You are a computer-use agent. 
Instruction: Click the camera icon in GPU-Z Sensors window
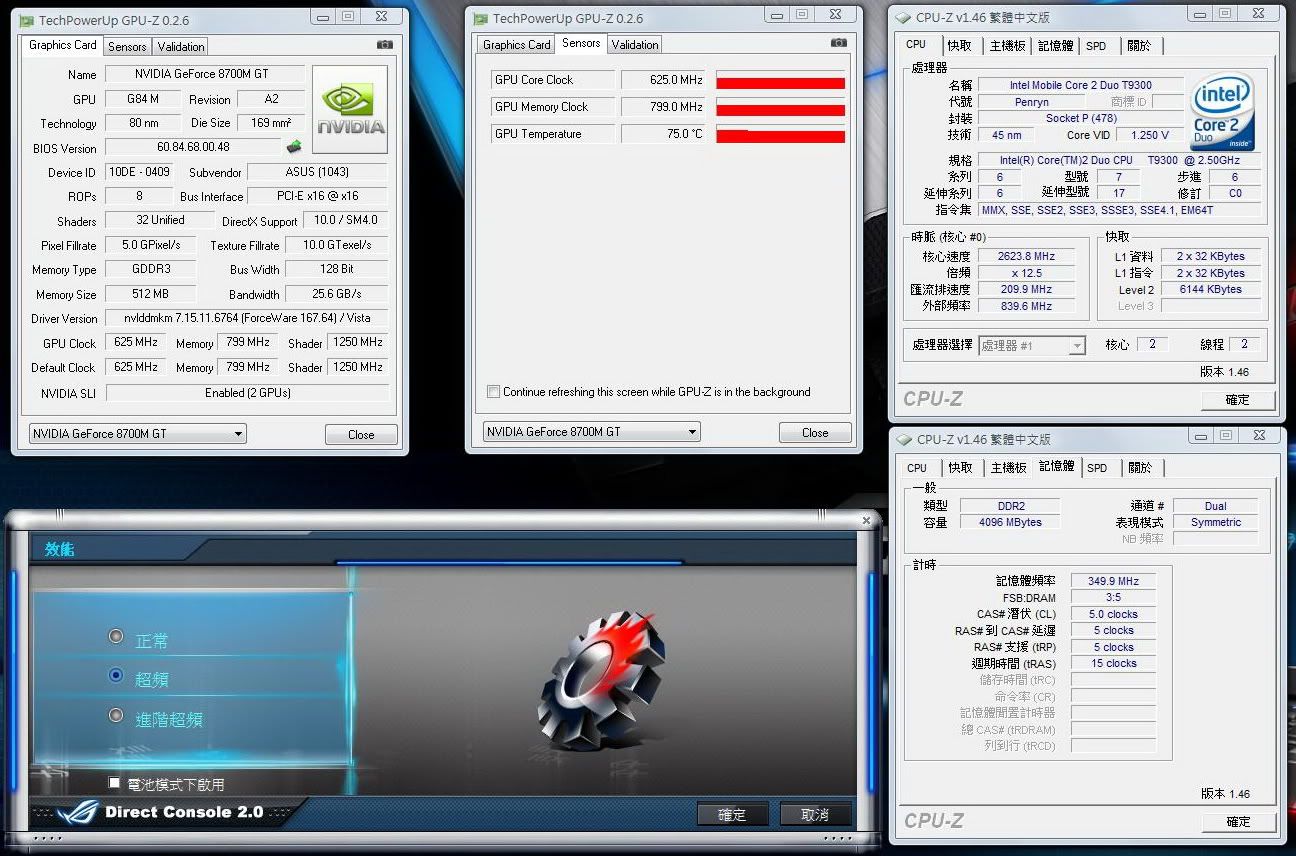pyautogui.click(x=838, y=43)
